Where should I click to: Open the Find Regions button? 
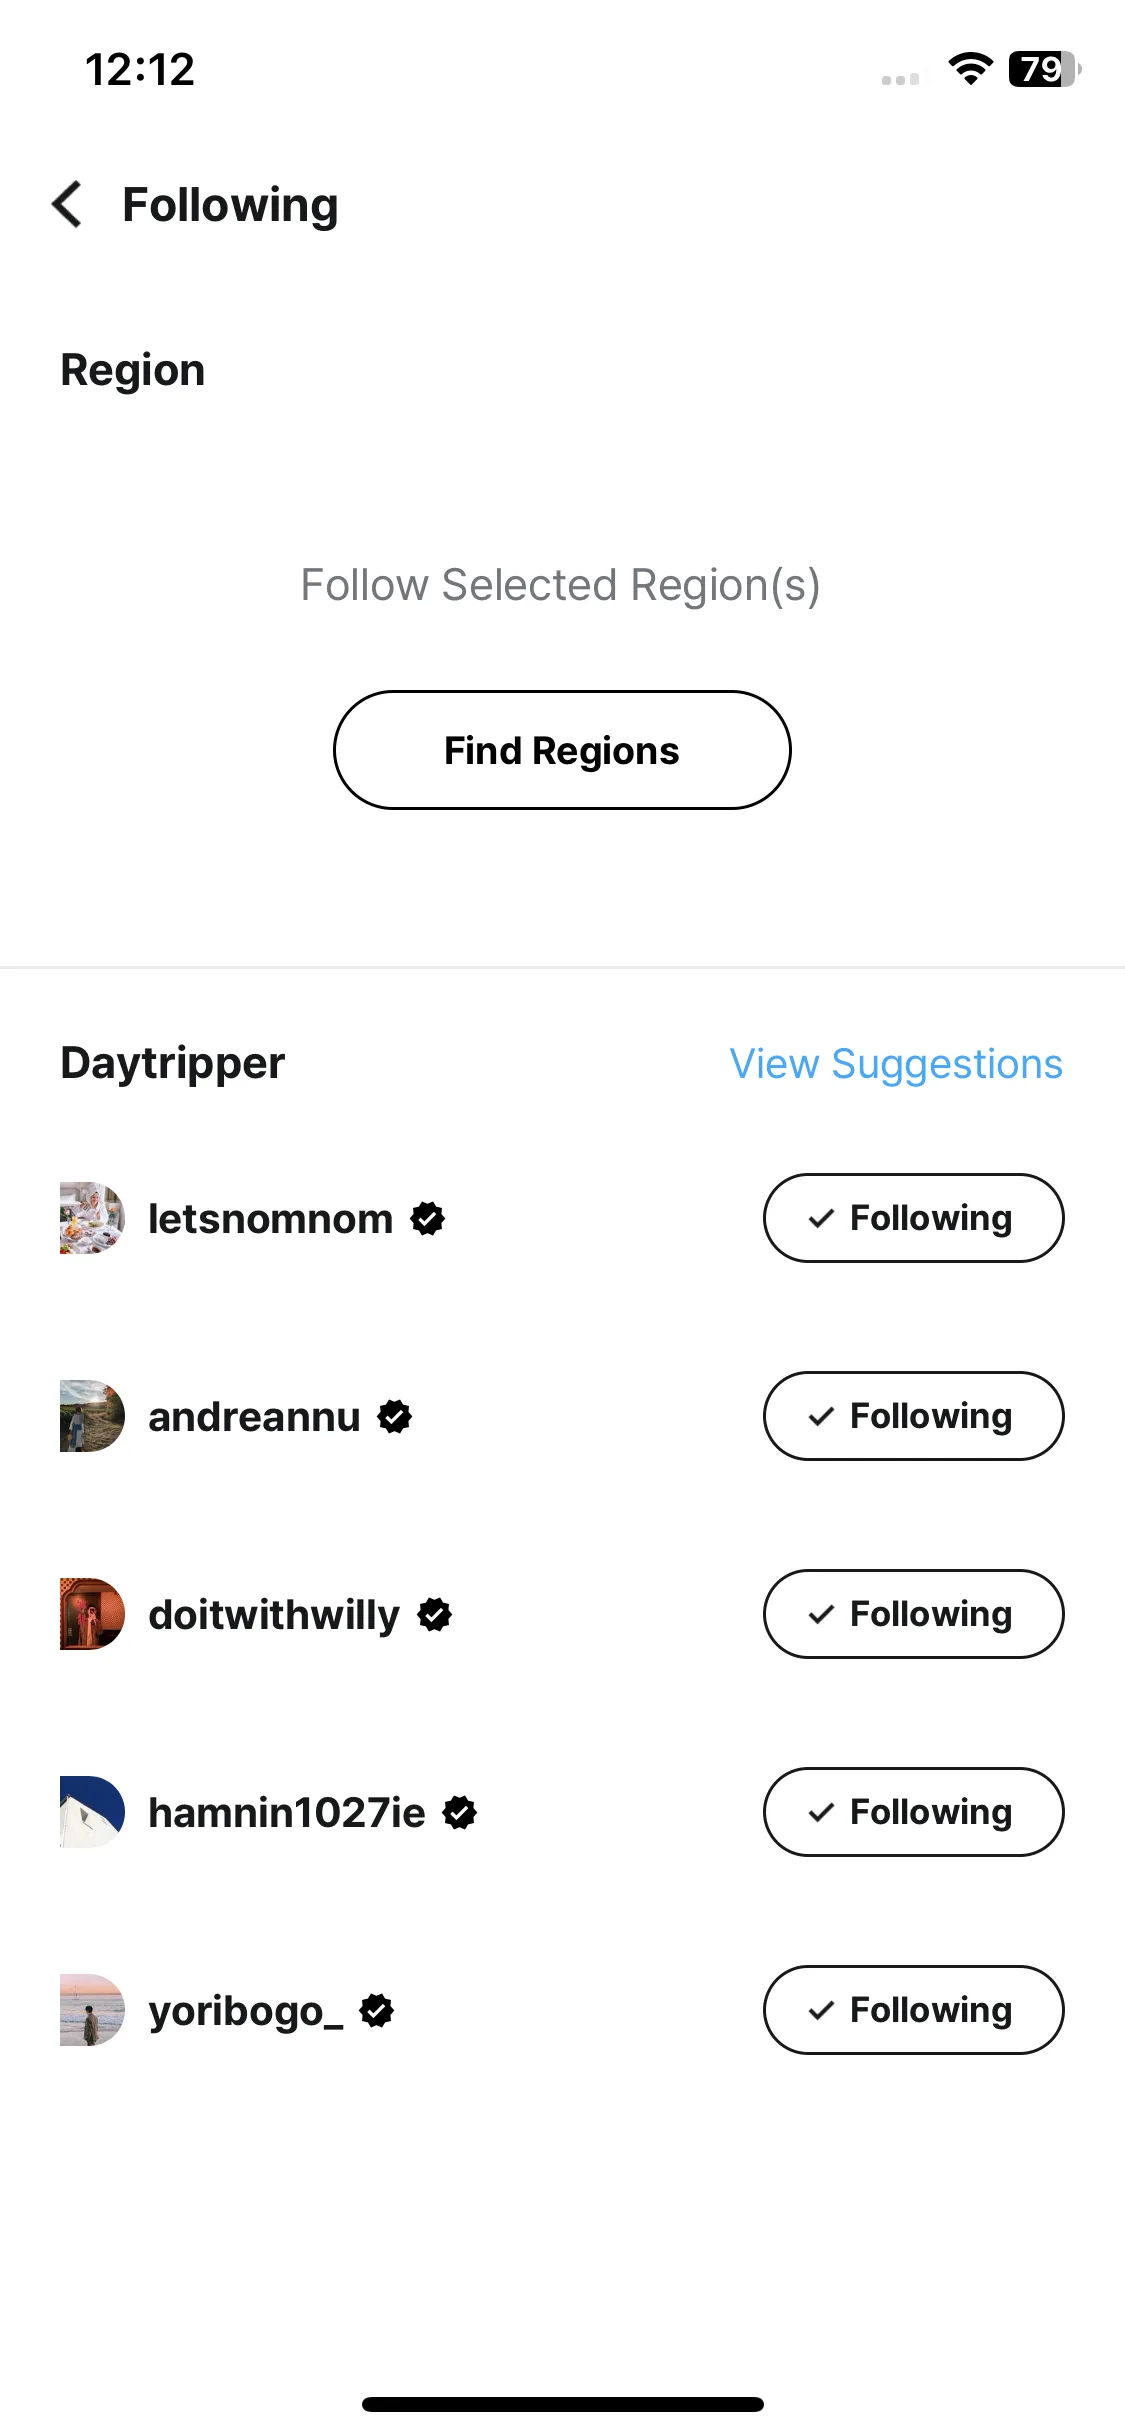(x=562, y=750)
